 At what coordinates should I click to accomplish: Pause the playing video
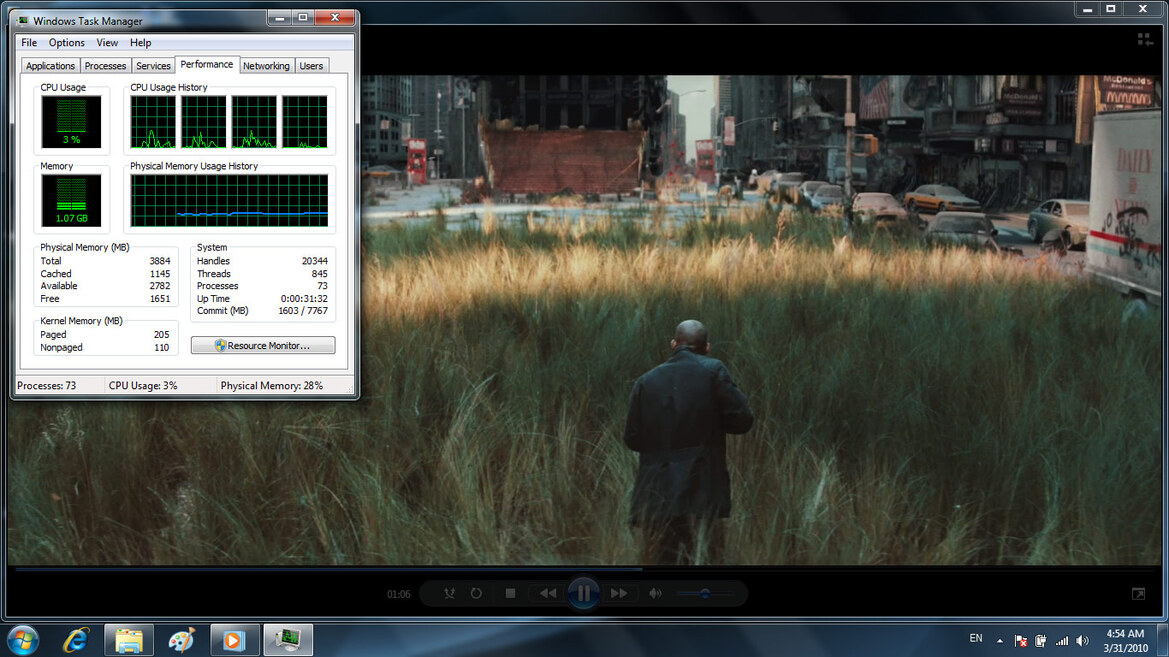584,594
